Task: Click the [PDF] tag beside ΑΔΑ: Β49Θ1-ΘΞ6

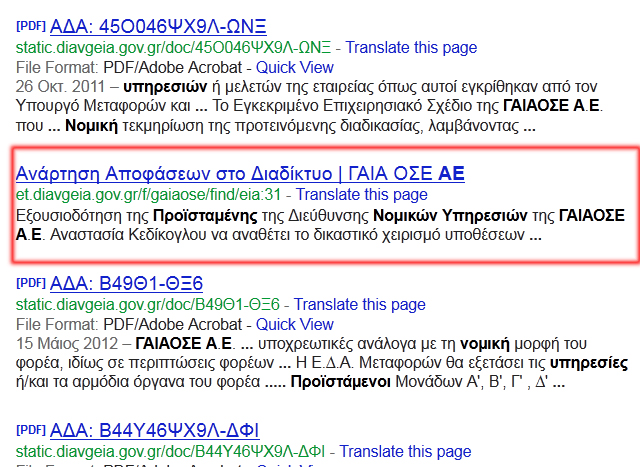Action: pyautogui.click(x=32, y=282)
